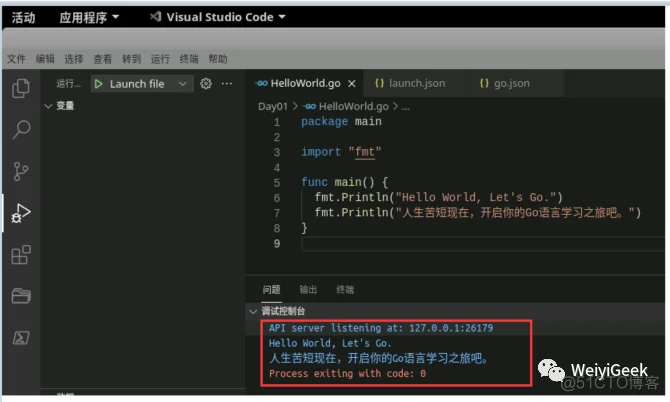Click the Chinese Println statement line
The width and height of the screenshot is (670, 402).
(478, 213)
